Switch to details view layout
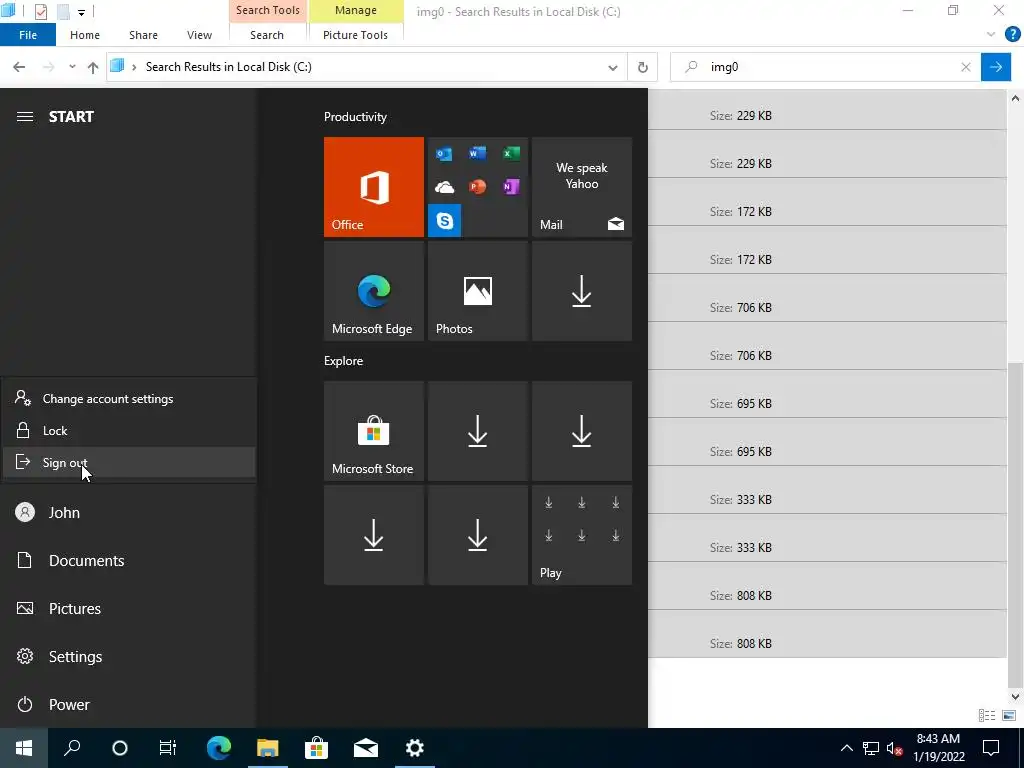 [987, 716]
